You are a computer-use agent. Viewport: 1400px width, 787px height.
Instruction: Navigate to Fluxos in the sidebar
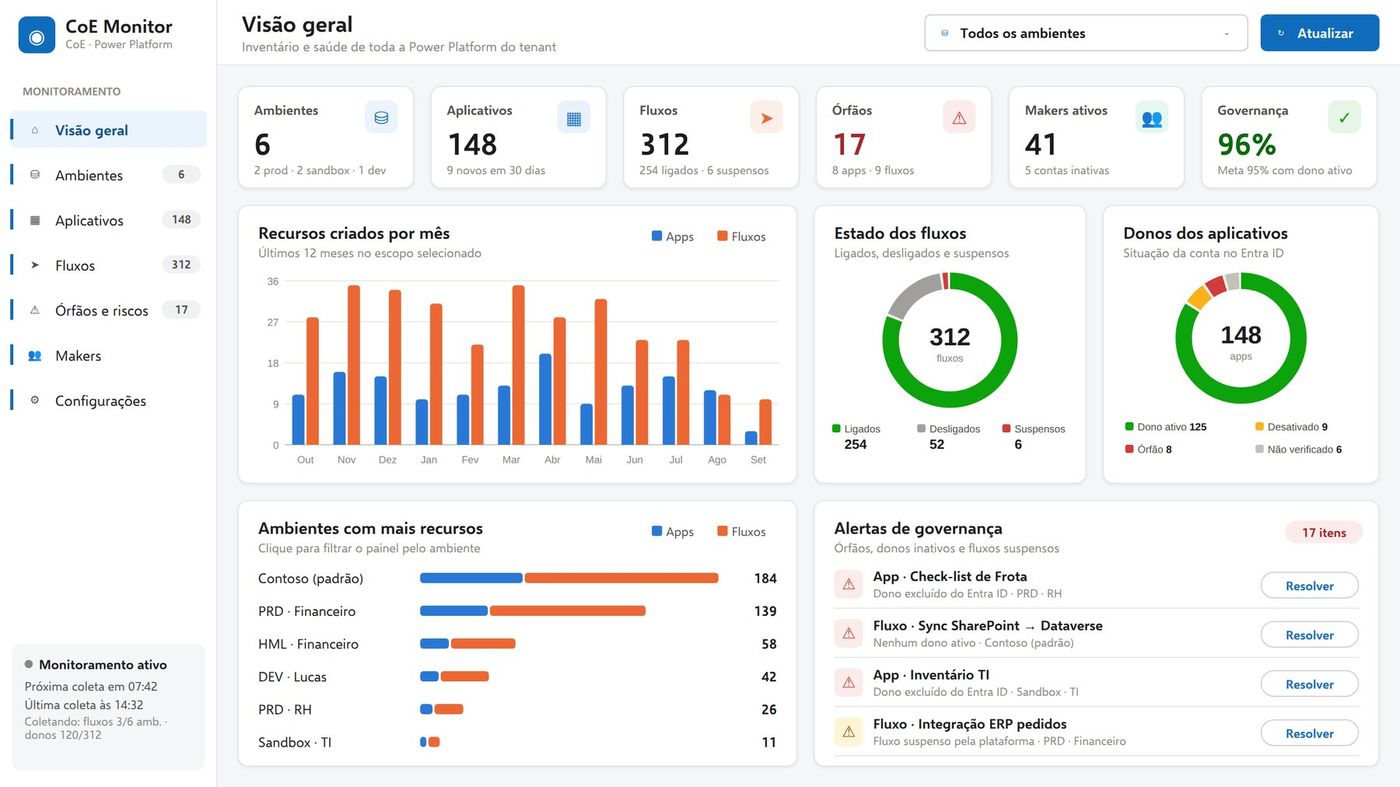click(109, 265)
